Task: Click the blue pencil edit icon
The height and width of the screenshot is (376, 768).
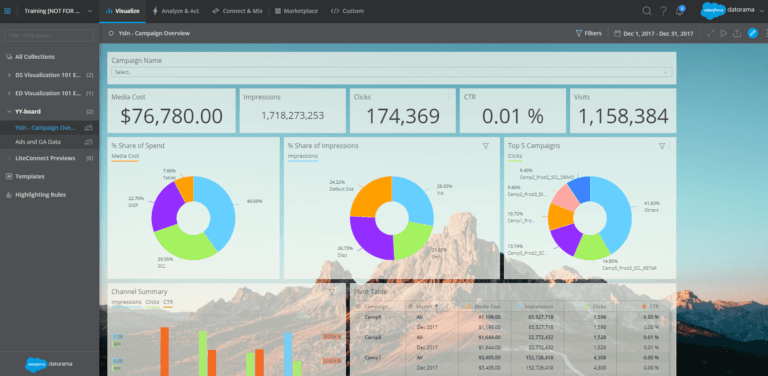Action: 752,33
